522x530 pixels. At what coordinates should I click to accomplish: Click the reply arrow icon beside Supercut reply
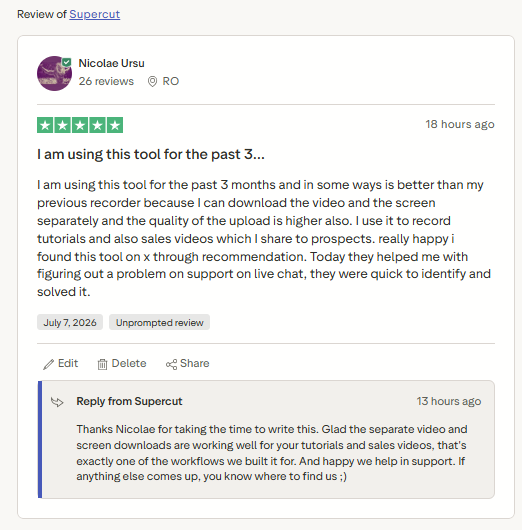[x=57, y=402]
